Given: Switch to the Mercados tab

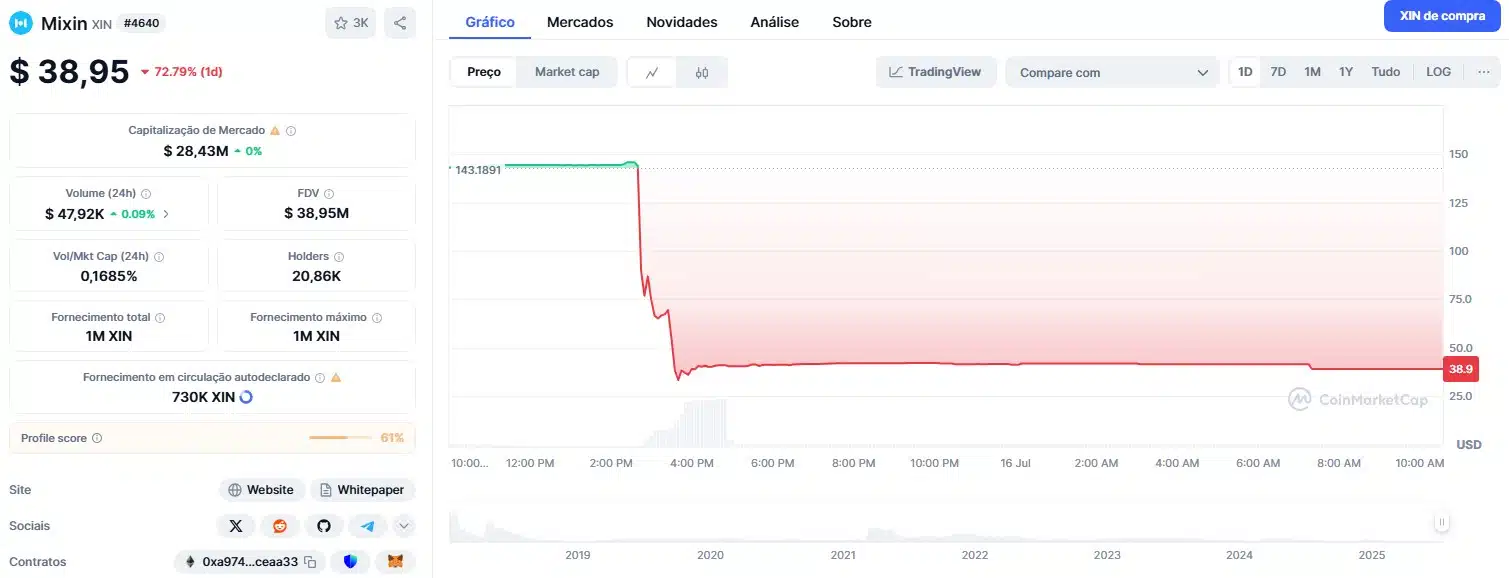Looking at the screenshot, I should click(580, 22).
